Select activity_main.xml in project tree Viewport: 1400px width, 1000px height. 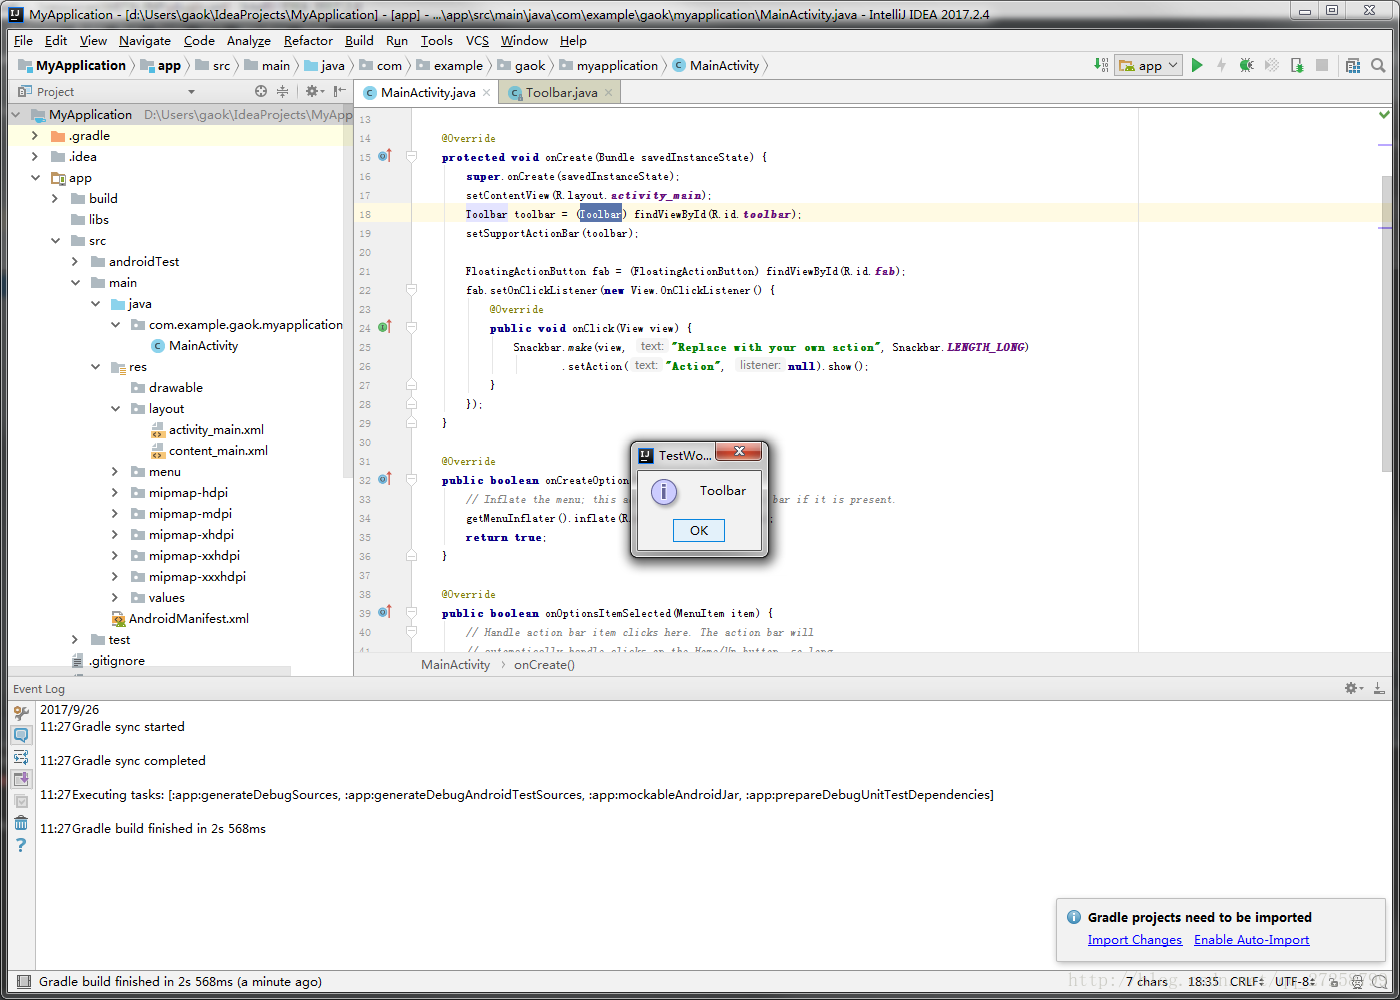(216, 430)
